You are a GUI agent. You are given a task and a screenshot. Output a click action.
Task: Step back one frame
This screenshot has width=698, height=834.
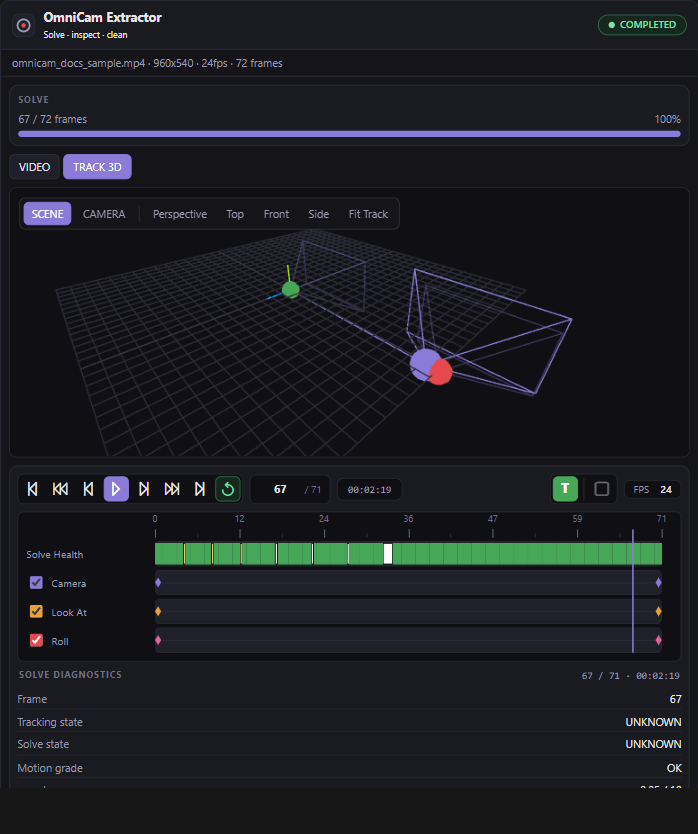pyautogui.click(x=88, y=489)
